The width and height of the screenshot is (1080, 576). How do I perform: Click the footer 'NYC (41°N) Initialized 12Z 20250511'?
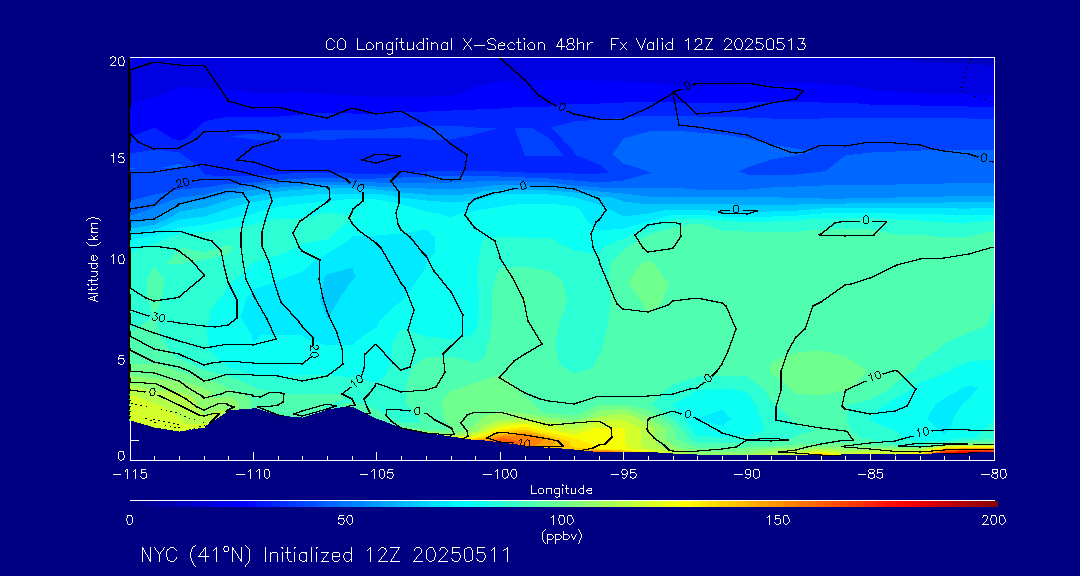pos(325,555)
